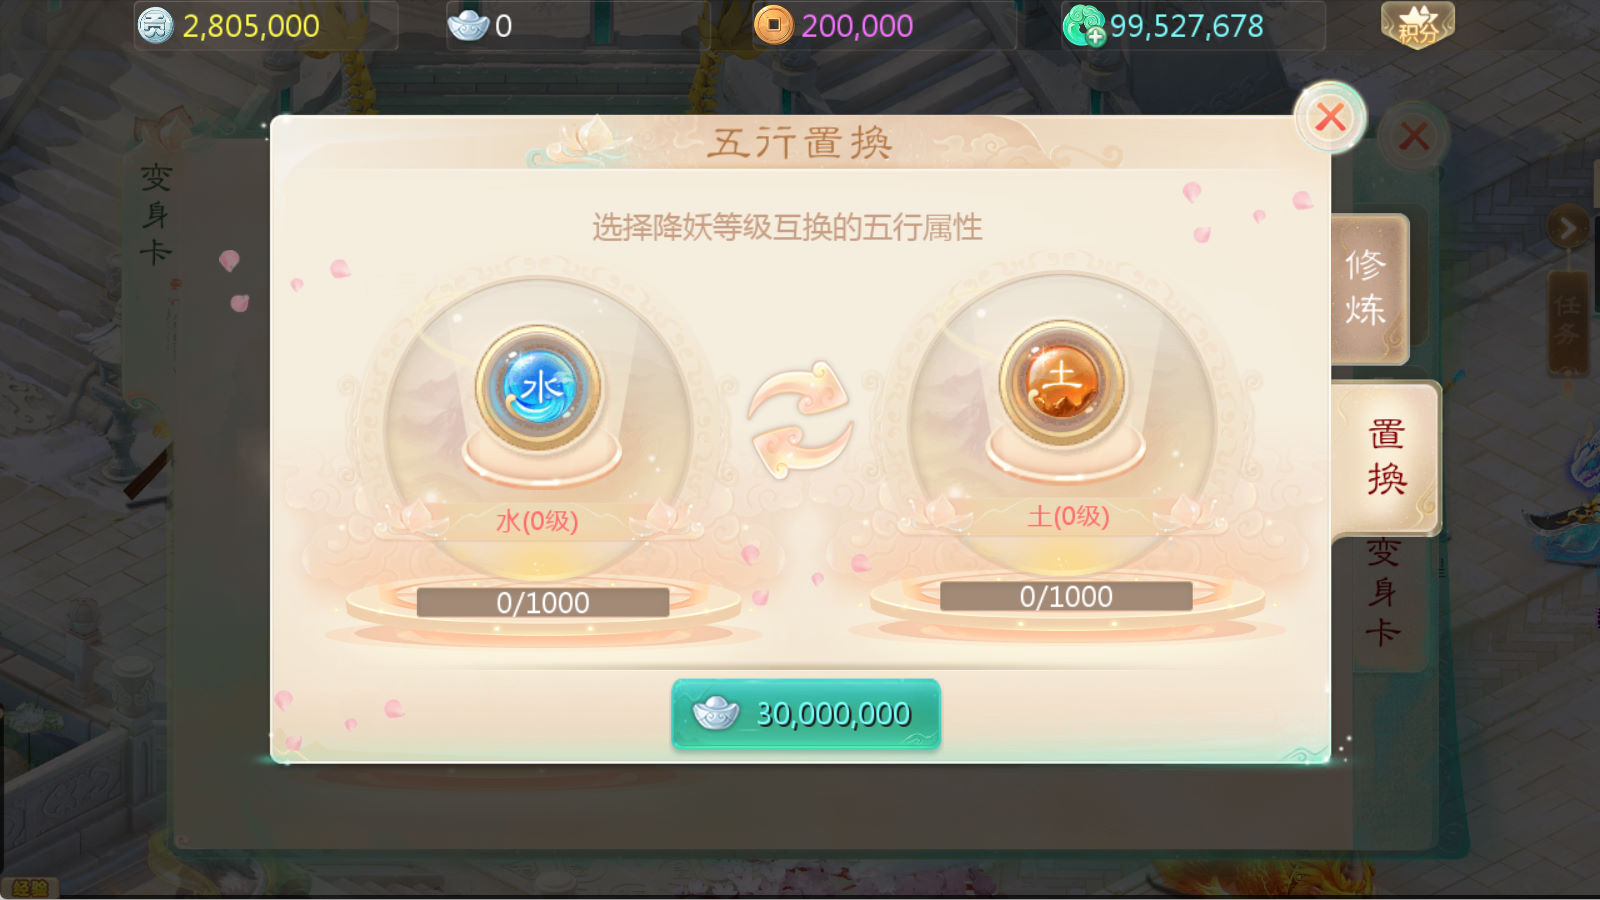1600x900 pixels.
Task: Switch to the 置换 tab
Action: pyautogui.click(x=1386, y=458)
